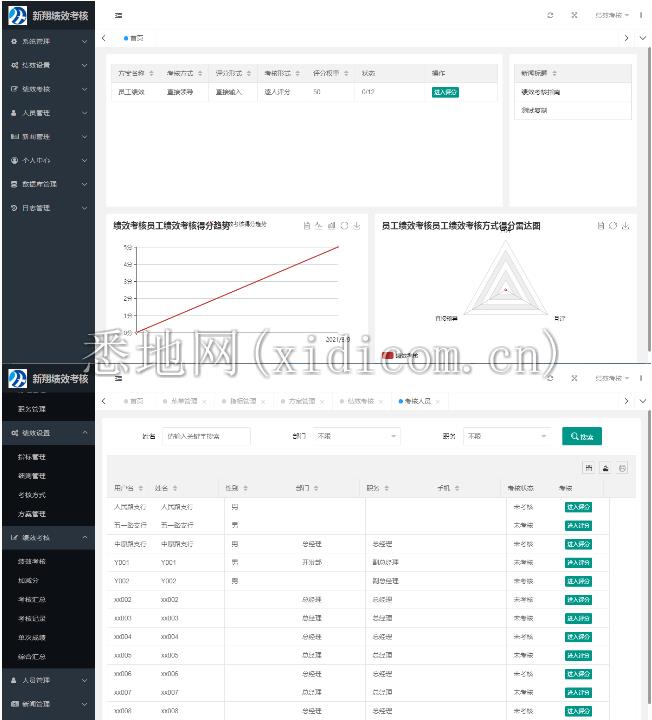This screenshot has height=720, width=652.
Task: Sort by 用户名 column sort arrows
Action: coord(141,488)
